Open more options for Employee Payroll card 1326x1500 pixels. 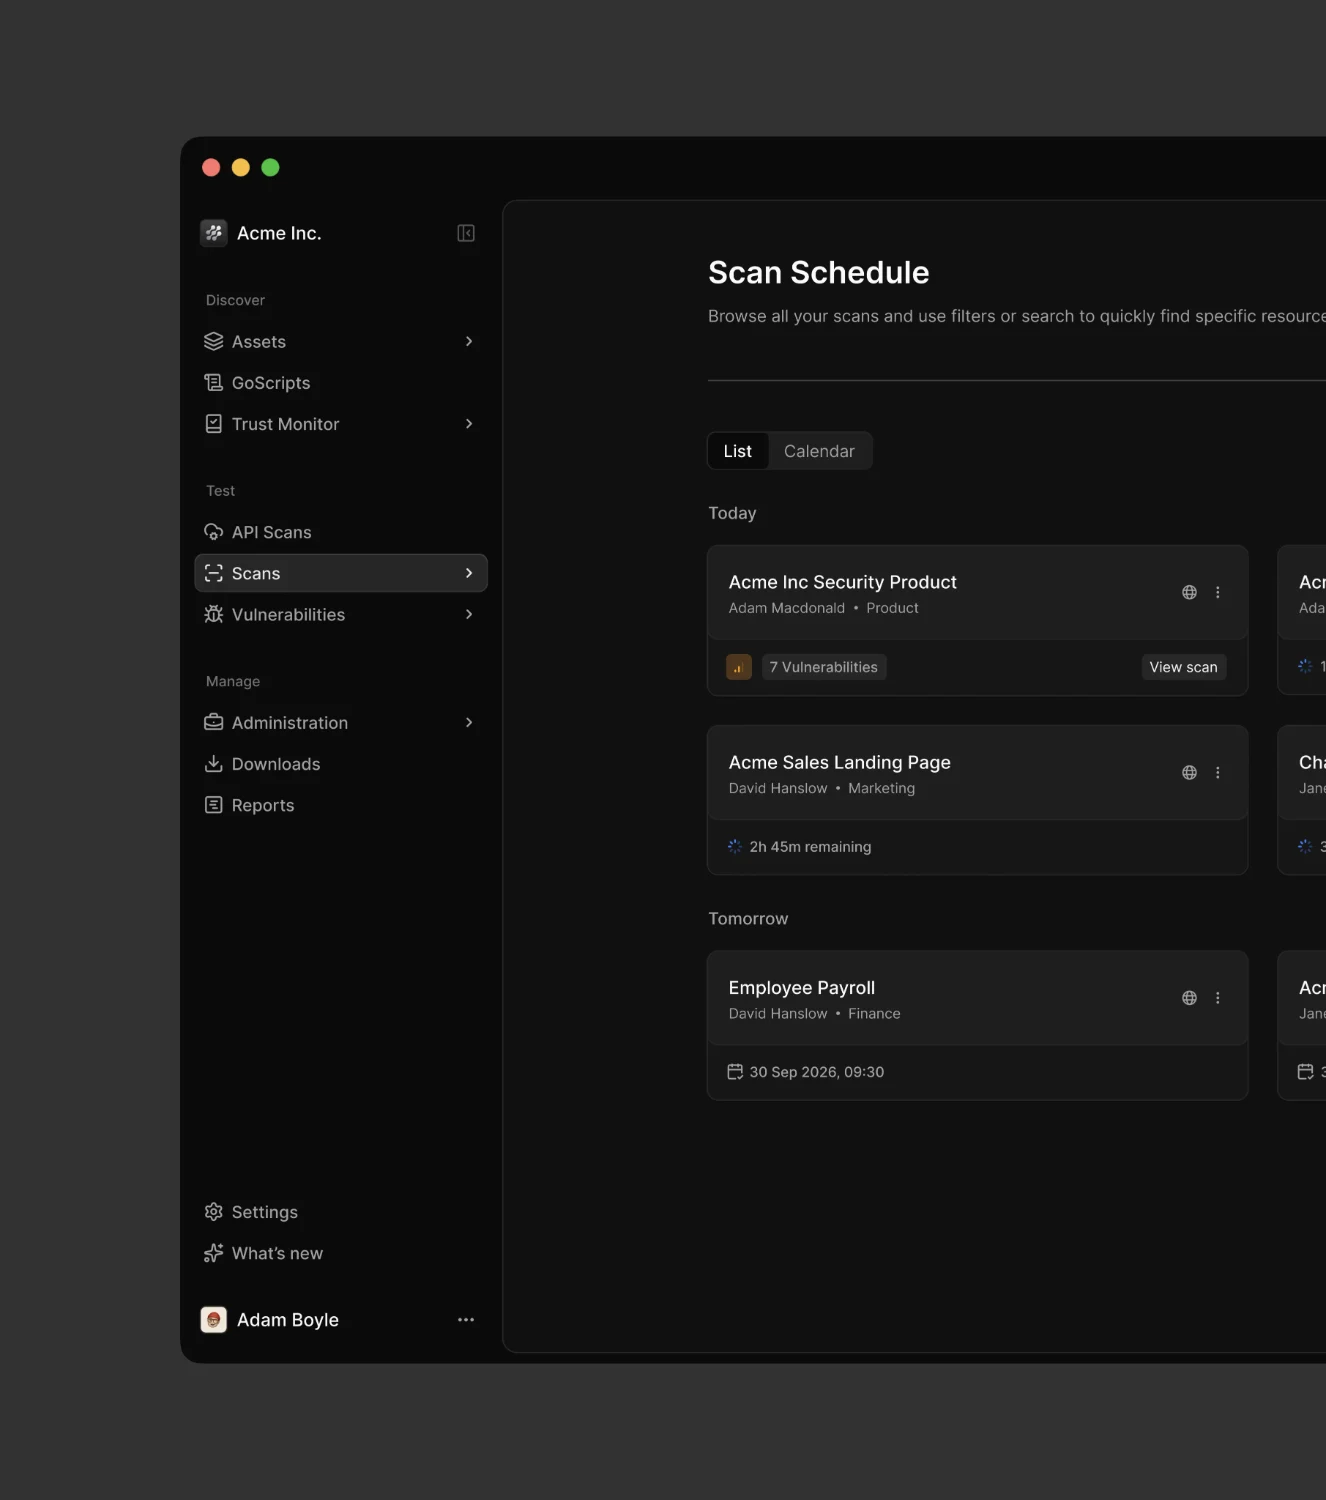pos(1218,998)
